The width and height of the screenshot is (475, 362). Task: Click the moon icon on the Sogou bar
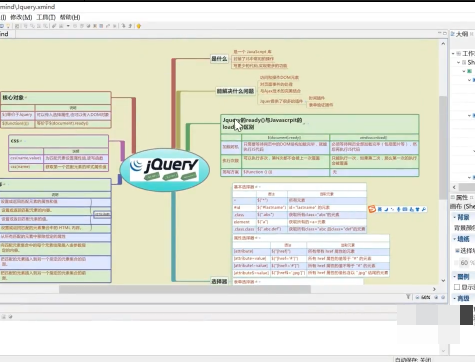(x=386, y=209)
